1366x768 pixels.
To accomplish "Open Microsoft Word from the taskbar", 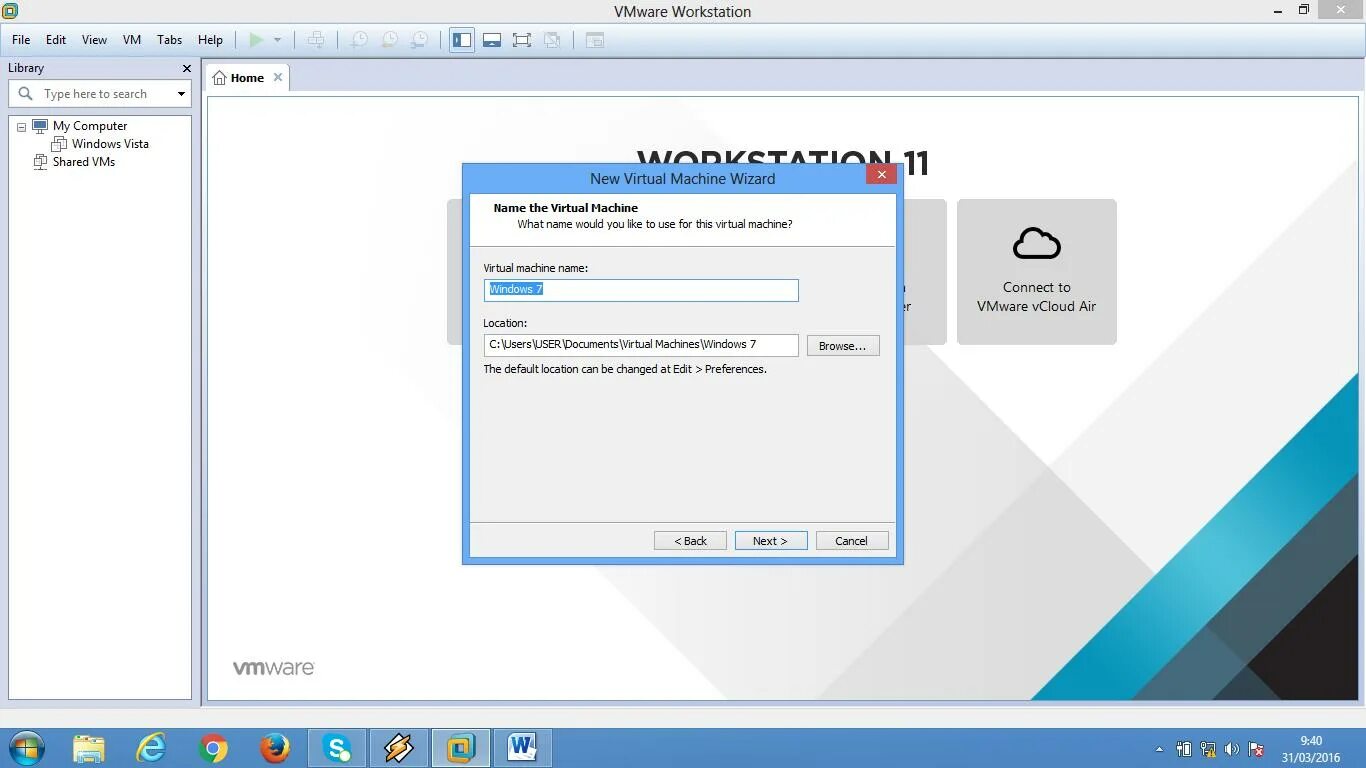I will (522, 748).
